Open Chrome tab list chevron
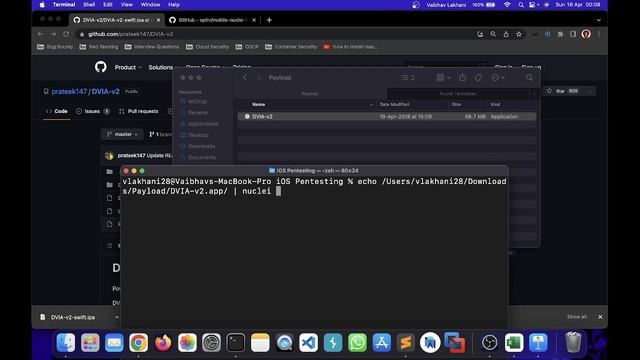This screenshot has height=360, width=640. point(598,20)
